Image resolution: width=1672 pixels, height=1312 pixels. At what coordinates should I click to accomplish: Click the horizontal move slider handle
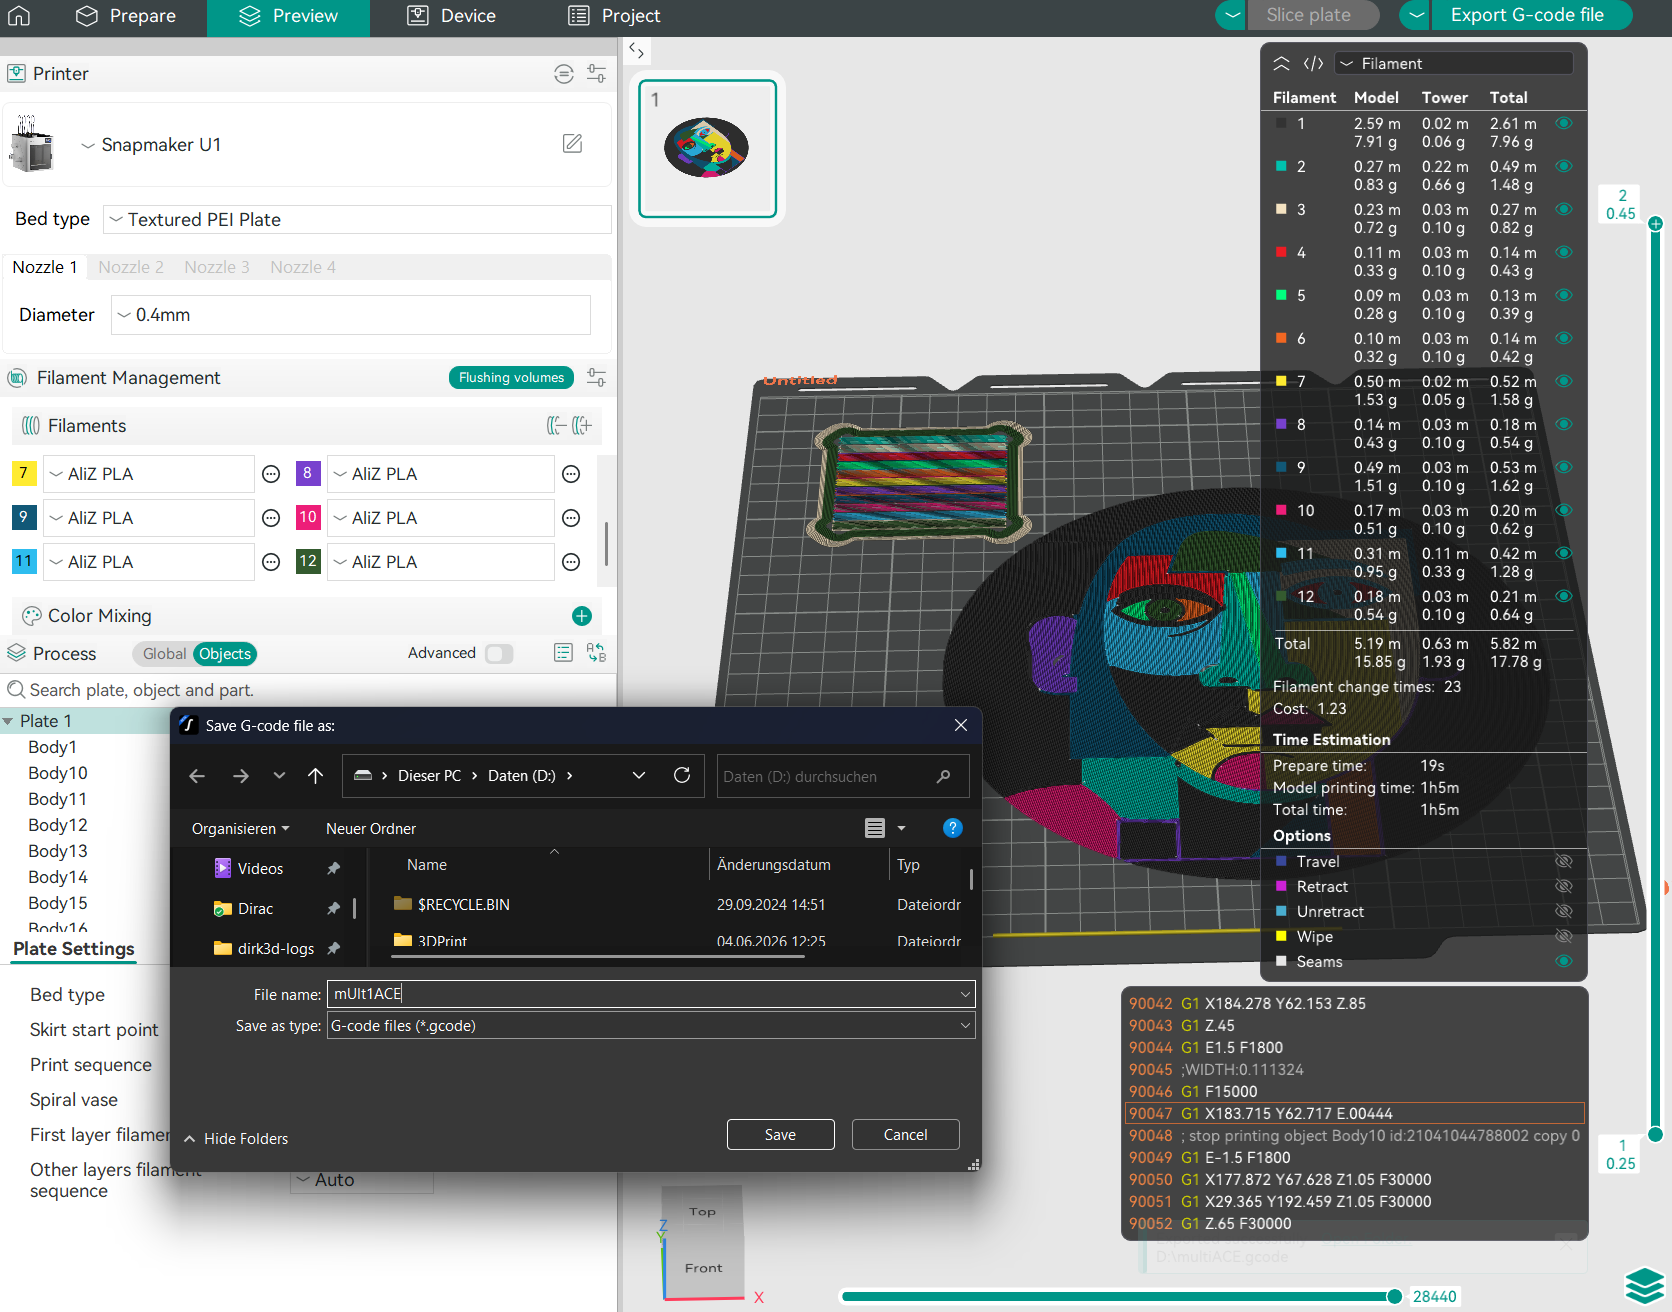click(x=1394, y=1297)
